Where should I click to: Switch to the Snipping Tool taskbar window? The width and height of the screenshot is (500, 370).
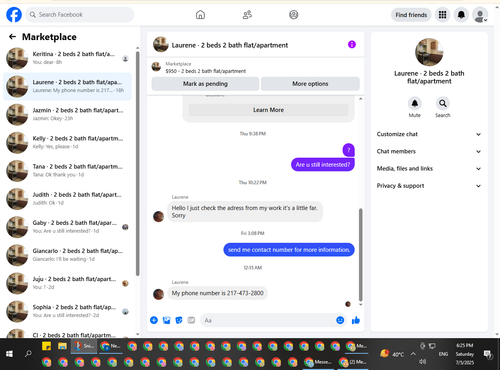(84, 346)
